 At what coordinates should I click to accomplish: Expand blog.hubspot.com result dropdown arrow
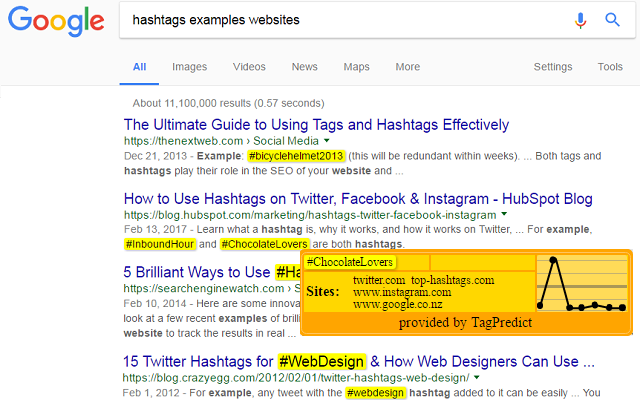tap(504, 214)
